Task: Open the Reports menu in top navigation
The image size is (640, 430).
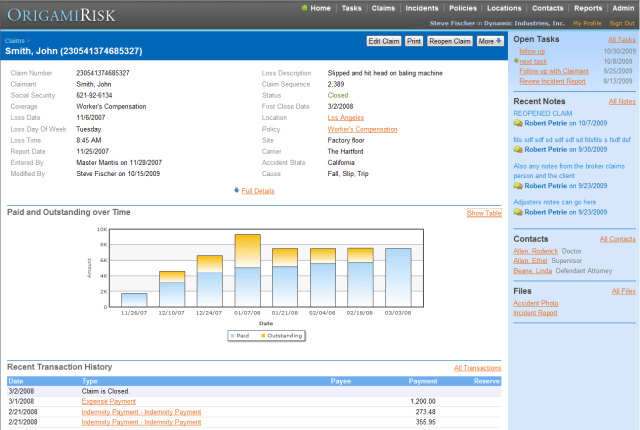Action: pyautogui.click(x=588, y=8)
